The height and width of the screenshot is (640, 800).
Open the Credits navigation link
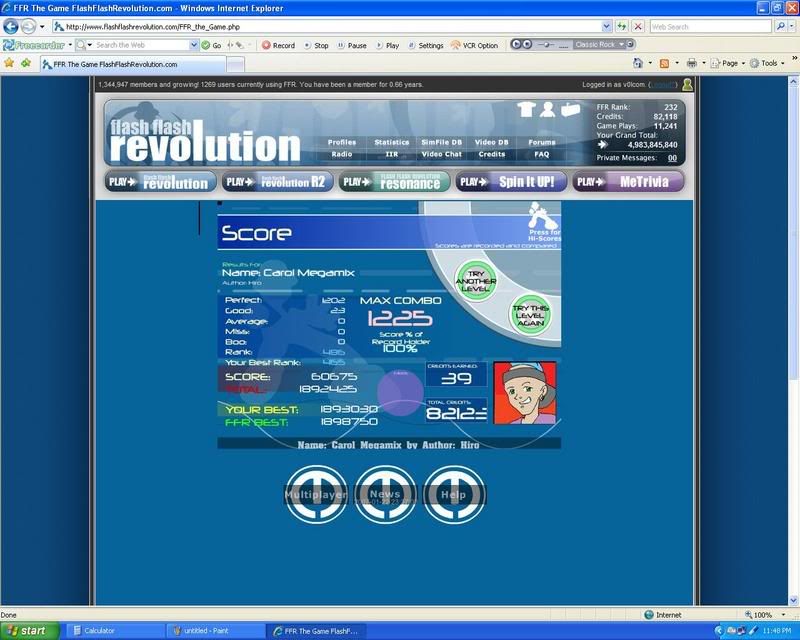click(x=491, y=154)
